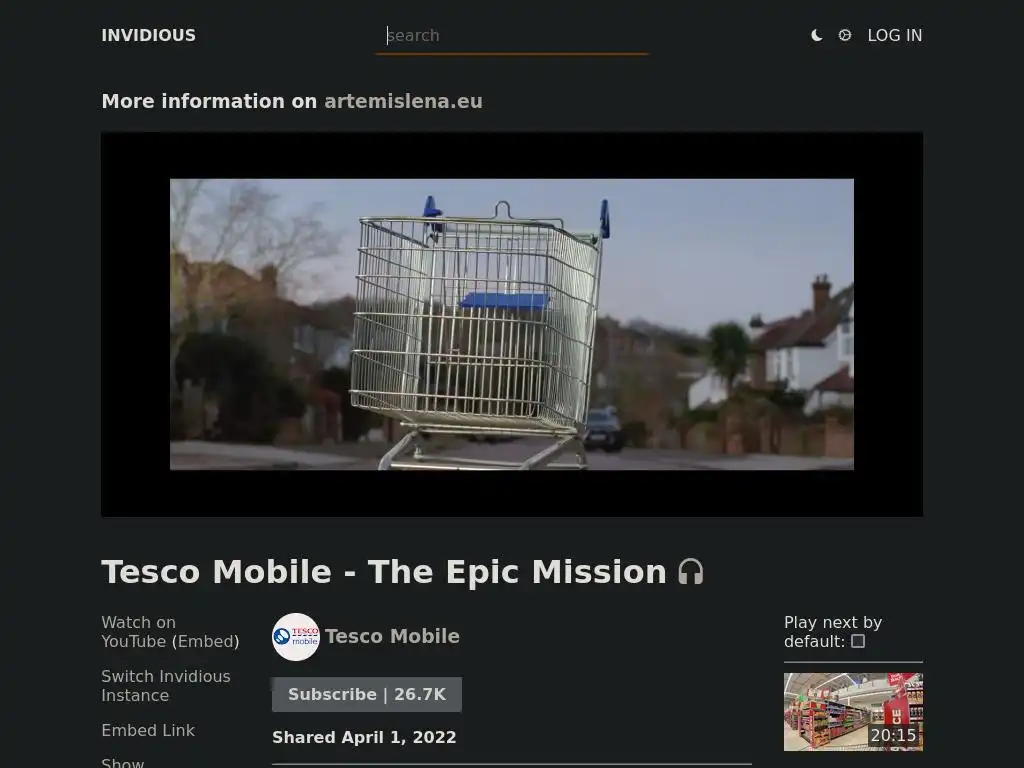The height and width of the screenshot is (768, 1024).
Task: Subscribe to Tesco Mobile channel
Action: (x=367, y=694)
